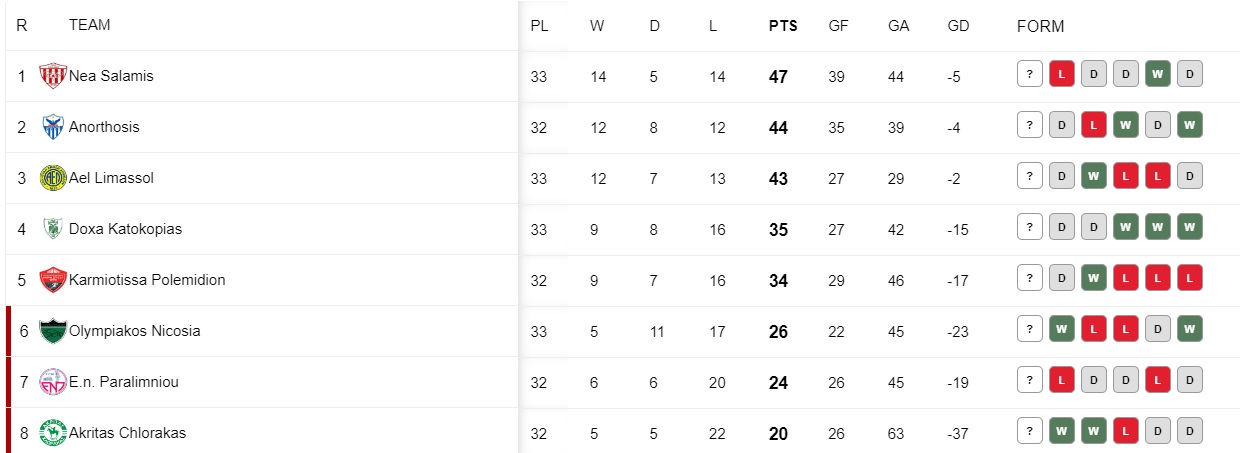This screenshot has height=453, width=1240.
Task: Sort table by PTS column header
Action: tap(783, 26)
